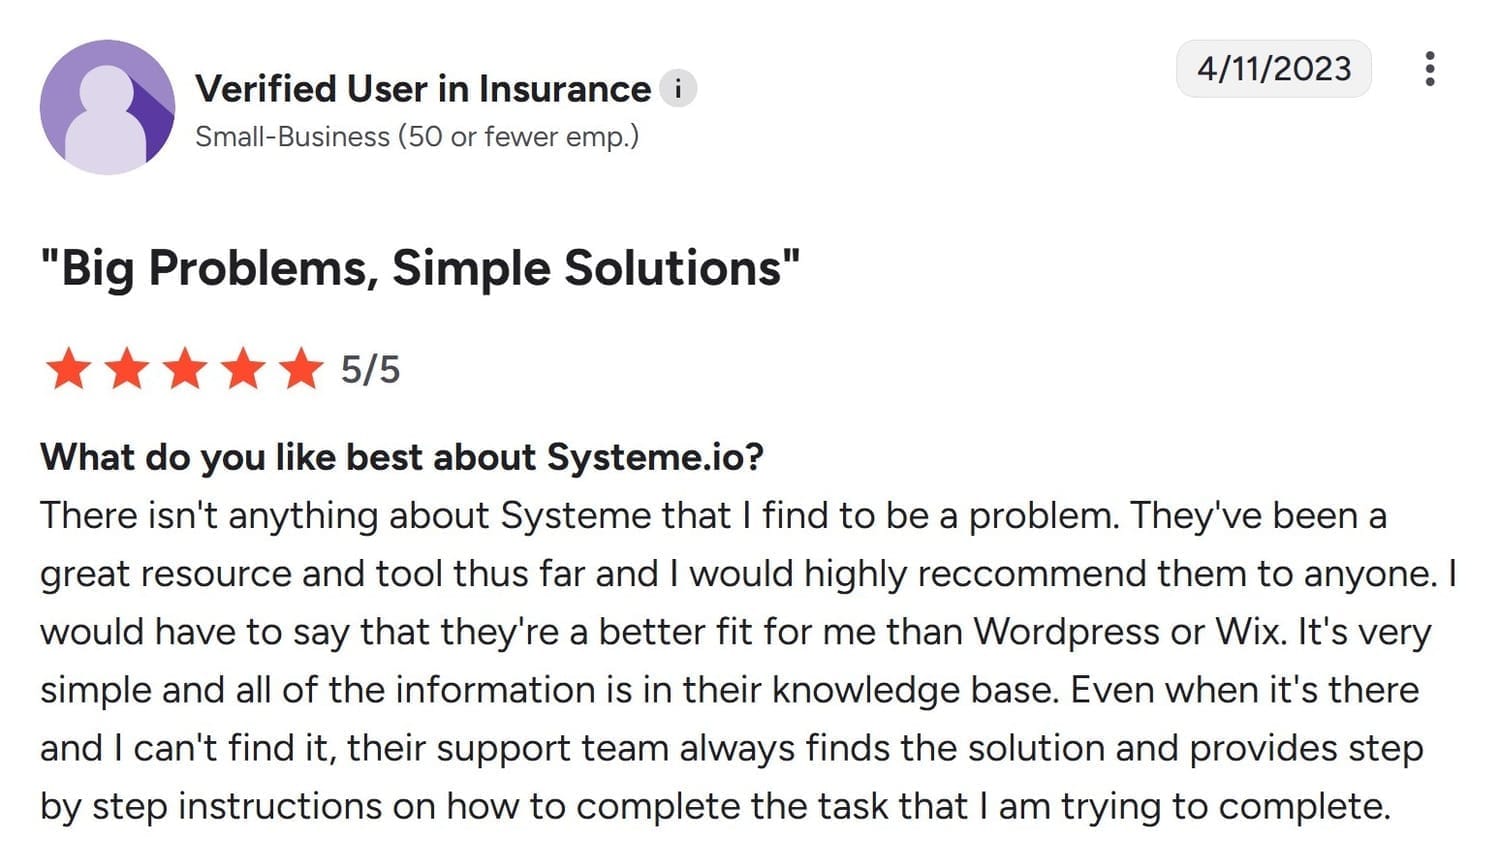
Task: Open the three-dot review options menu
Action: (x=1430, y=68)
